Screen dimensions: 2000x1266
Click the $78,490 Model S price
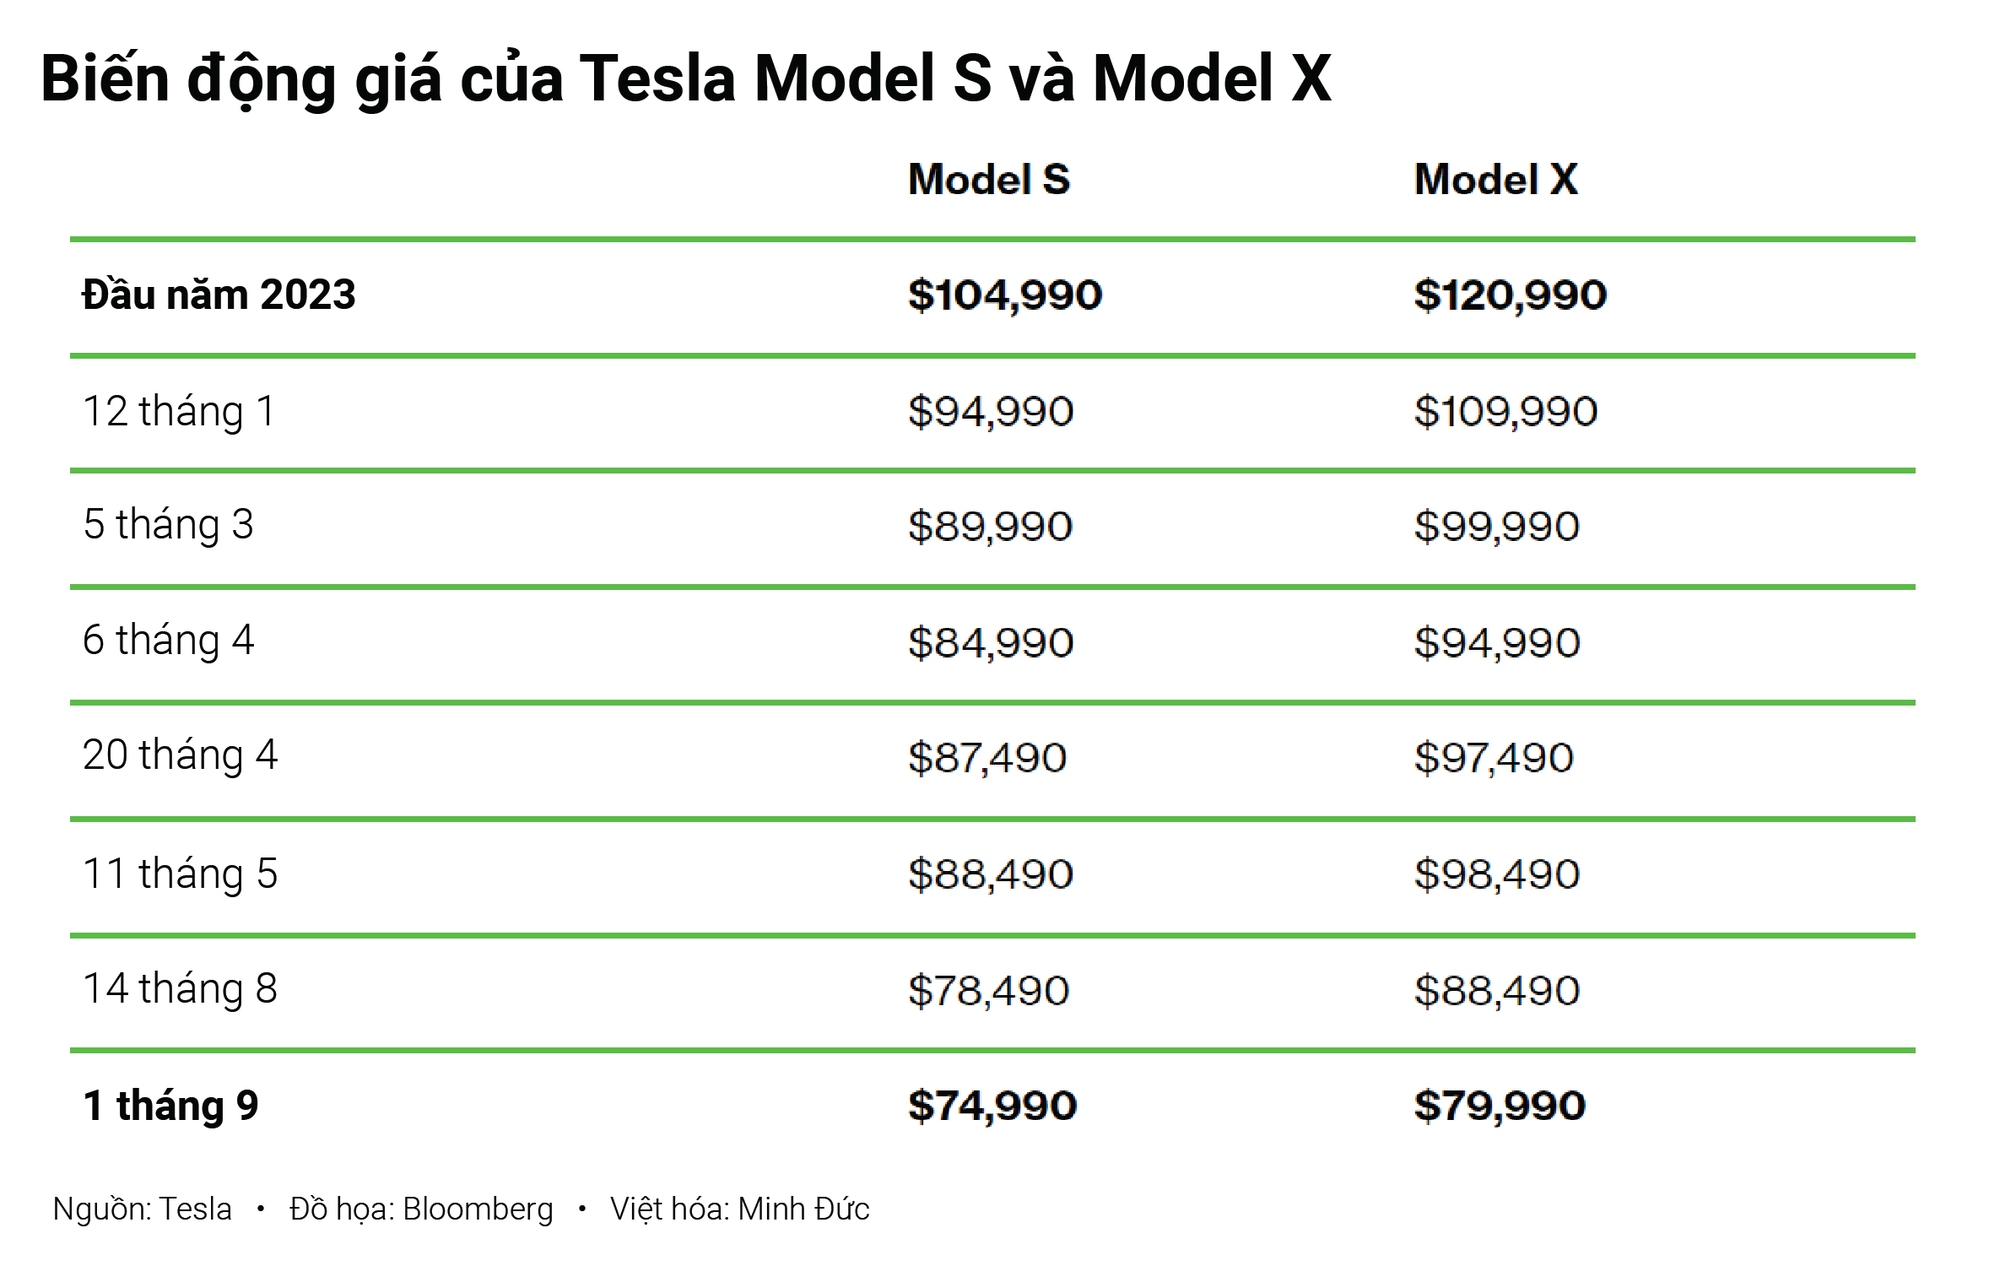pyautogui.click(x=988, y=990)
